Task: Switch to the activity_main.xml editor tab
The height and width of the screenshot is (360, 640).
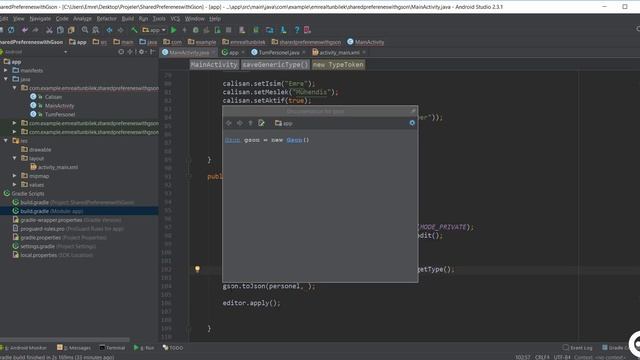Action: 339,52
